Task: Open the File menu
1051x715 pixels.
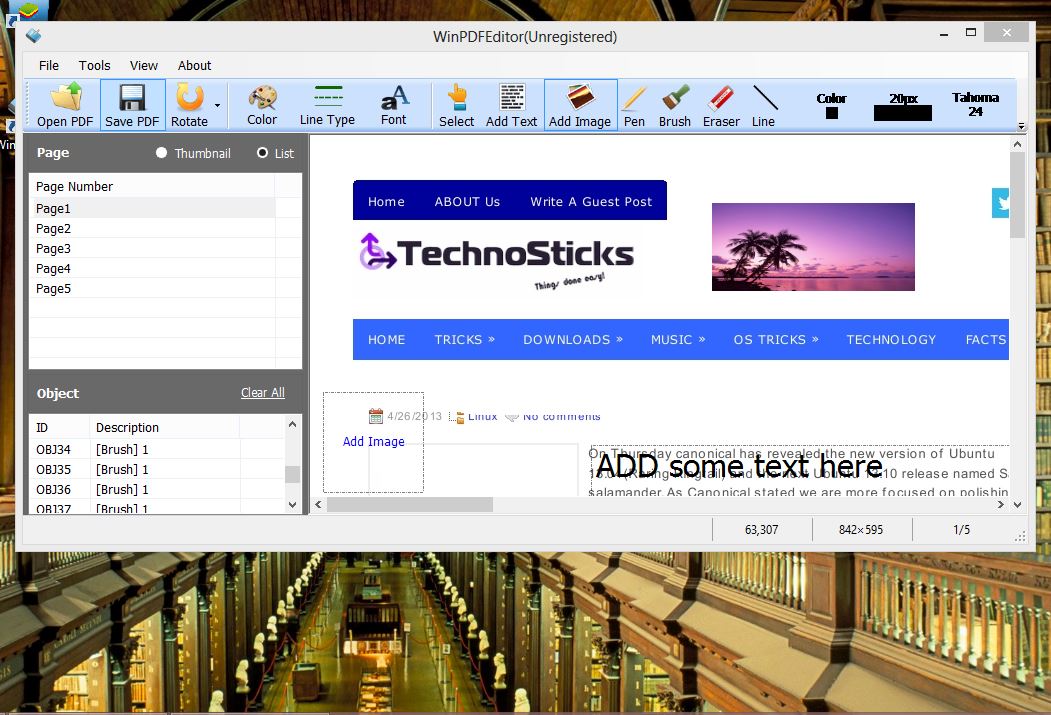Action: pos(49,65)
